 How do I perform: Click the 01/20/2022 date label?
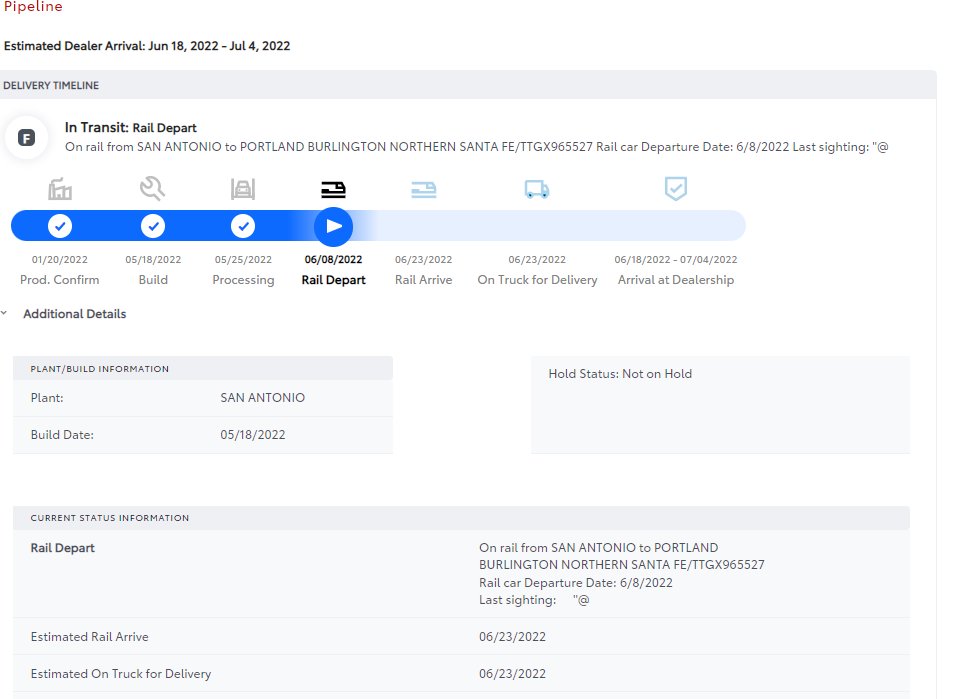coord(59,260)
